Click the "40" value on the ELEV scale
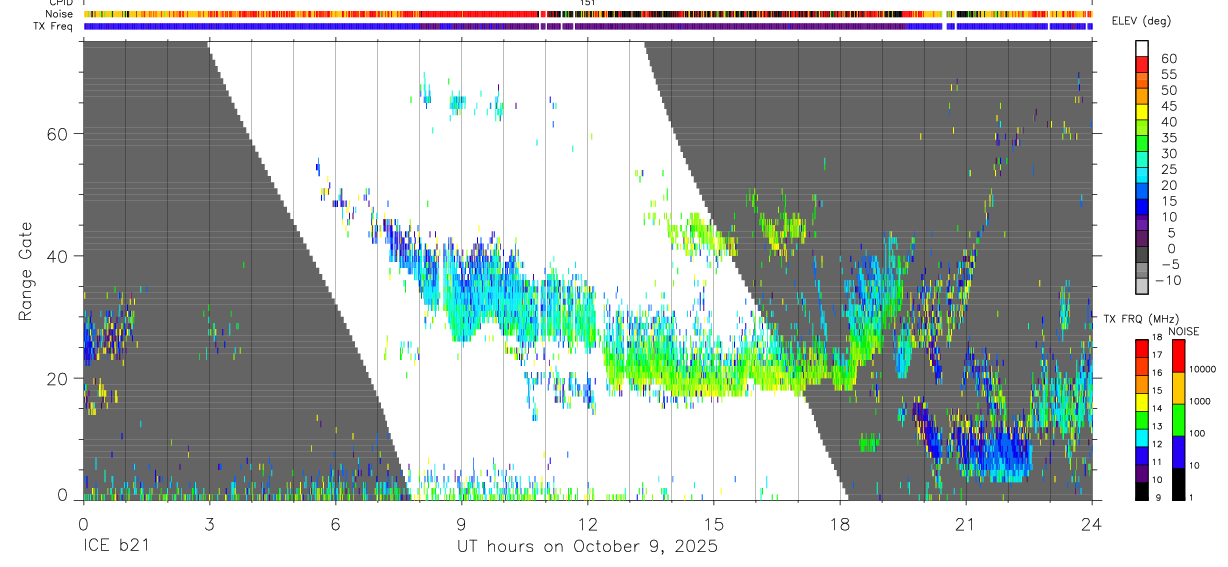 coord(1168,122)
